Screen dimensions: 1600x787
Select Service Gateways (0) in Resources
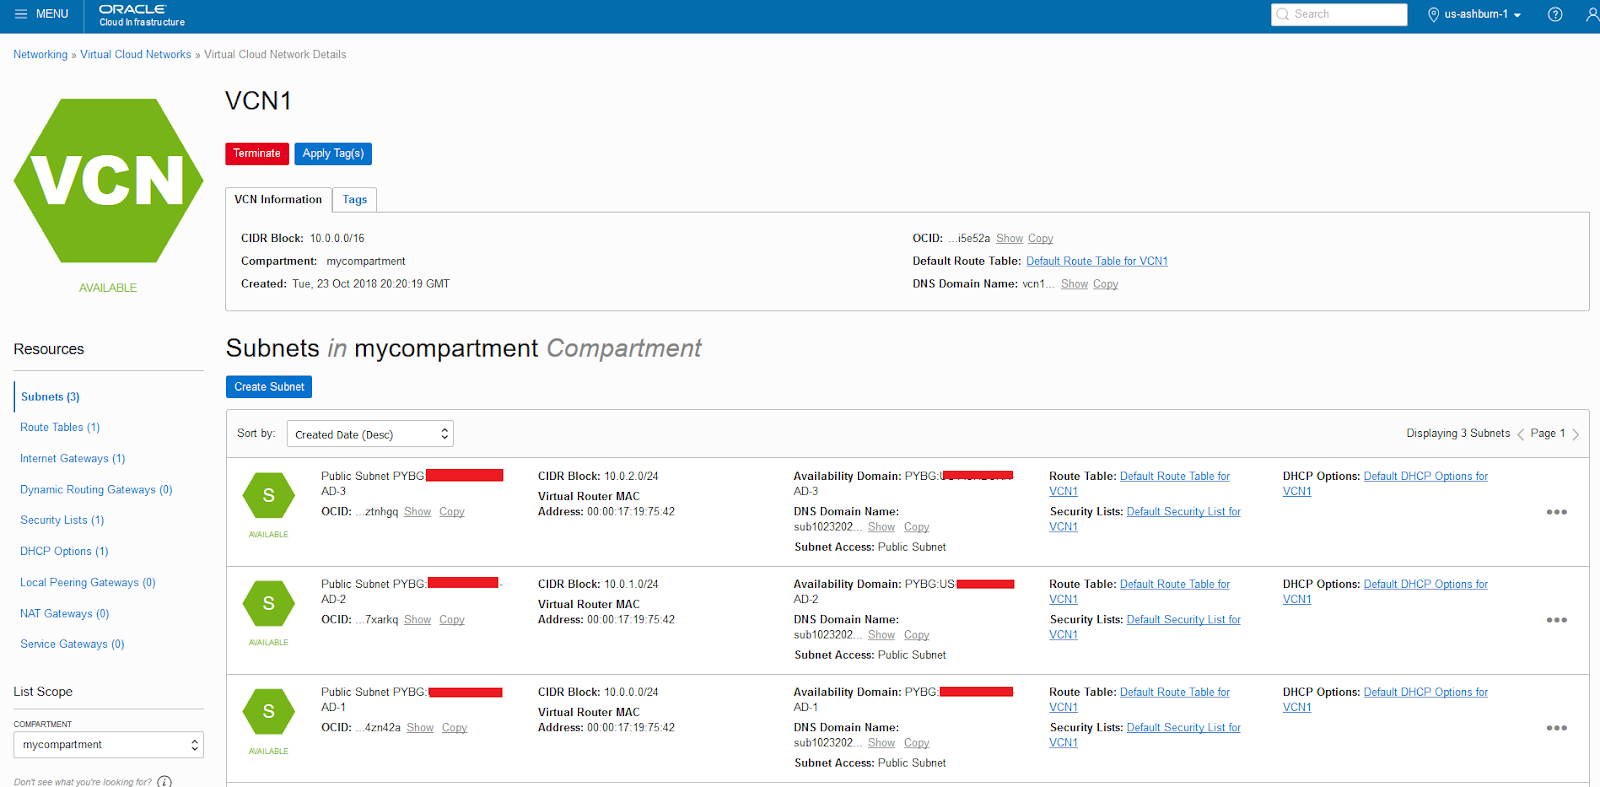point(72,644)
